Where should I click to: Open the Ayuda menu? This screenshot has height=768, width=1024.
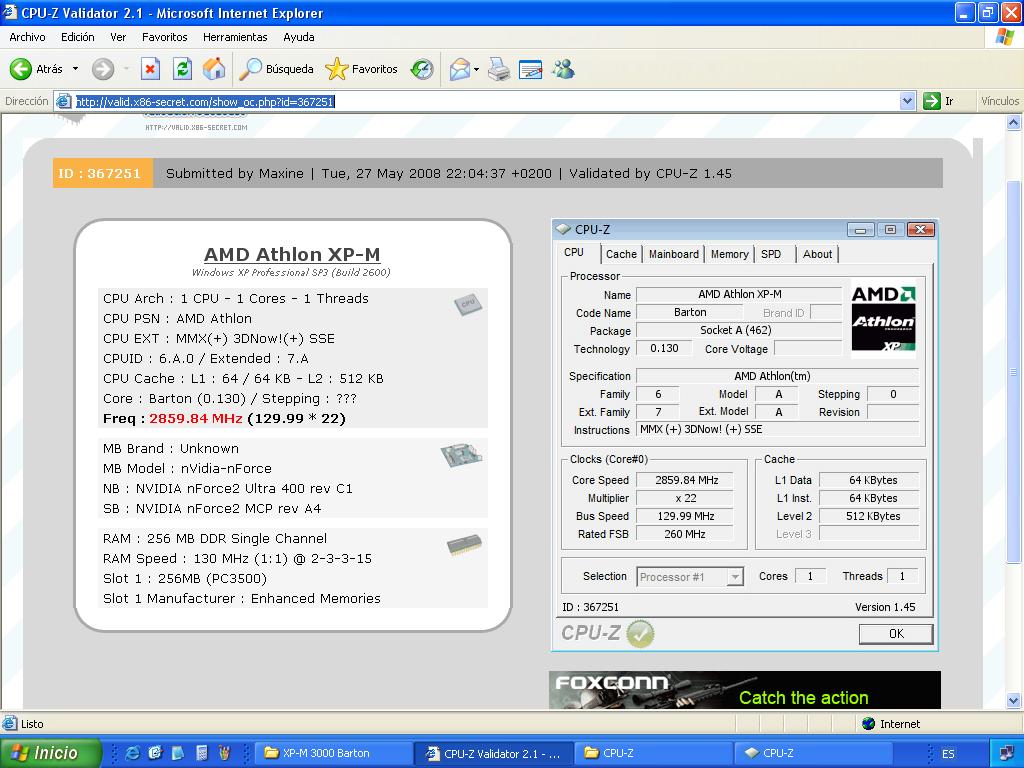[298, 37]
